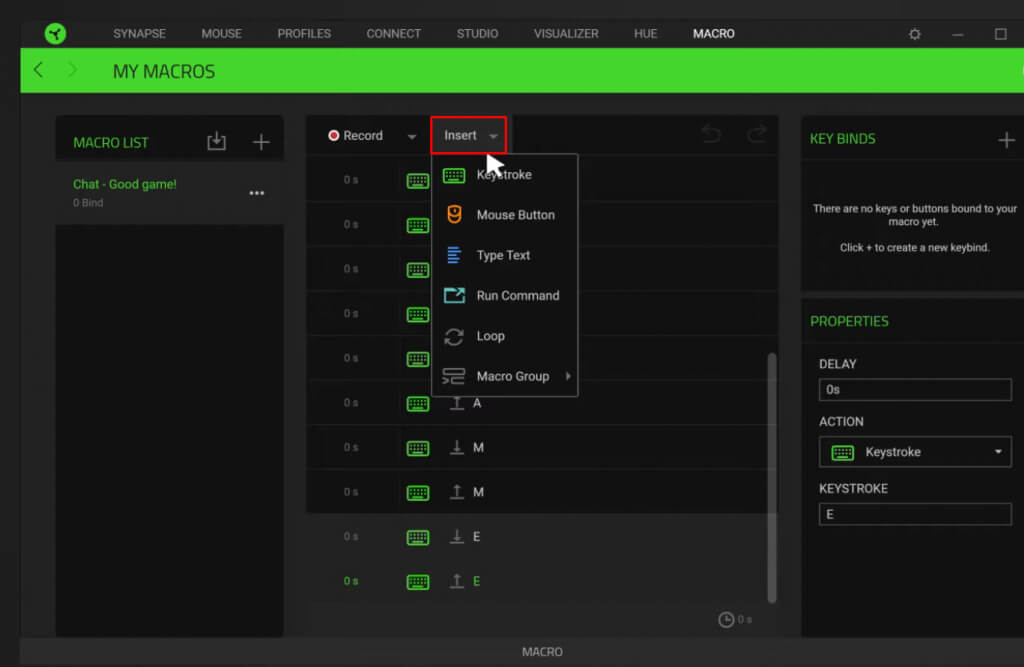Click the keyboard icon in the key up M row

coord(418,493)
